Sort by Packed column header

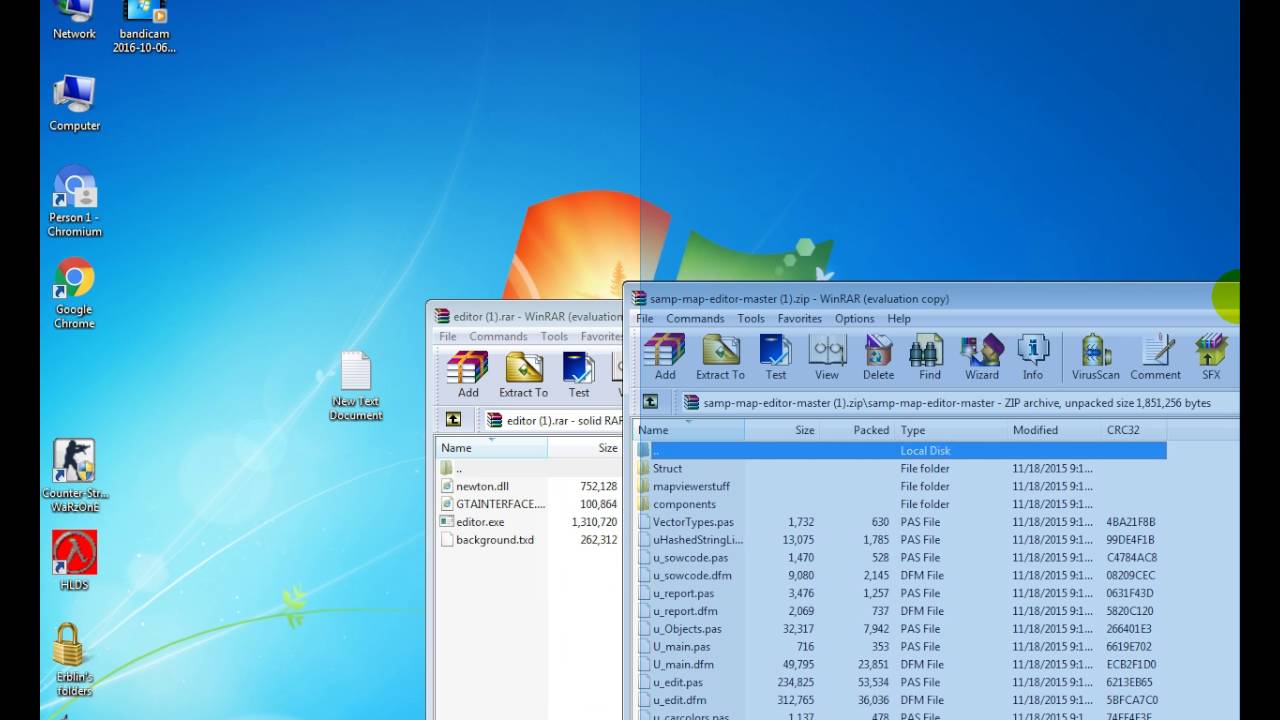(x=857, y=430)
